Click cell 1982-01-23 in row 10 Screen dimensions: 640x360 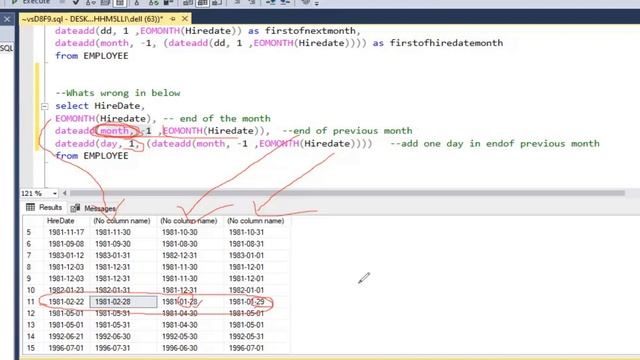click(66, 290)
